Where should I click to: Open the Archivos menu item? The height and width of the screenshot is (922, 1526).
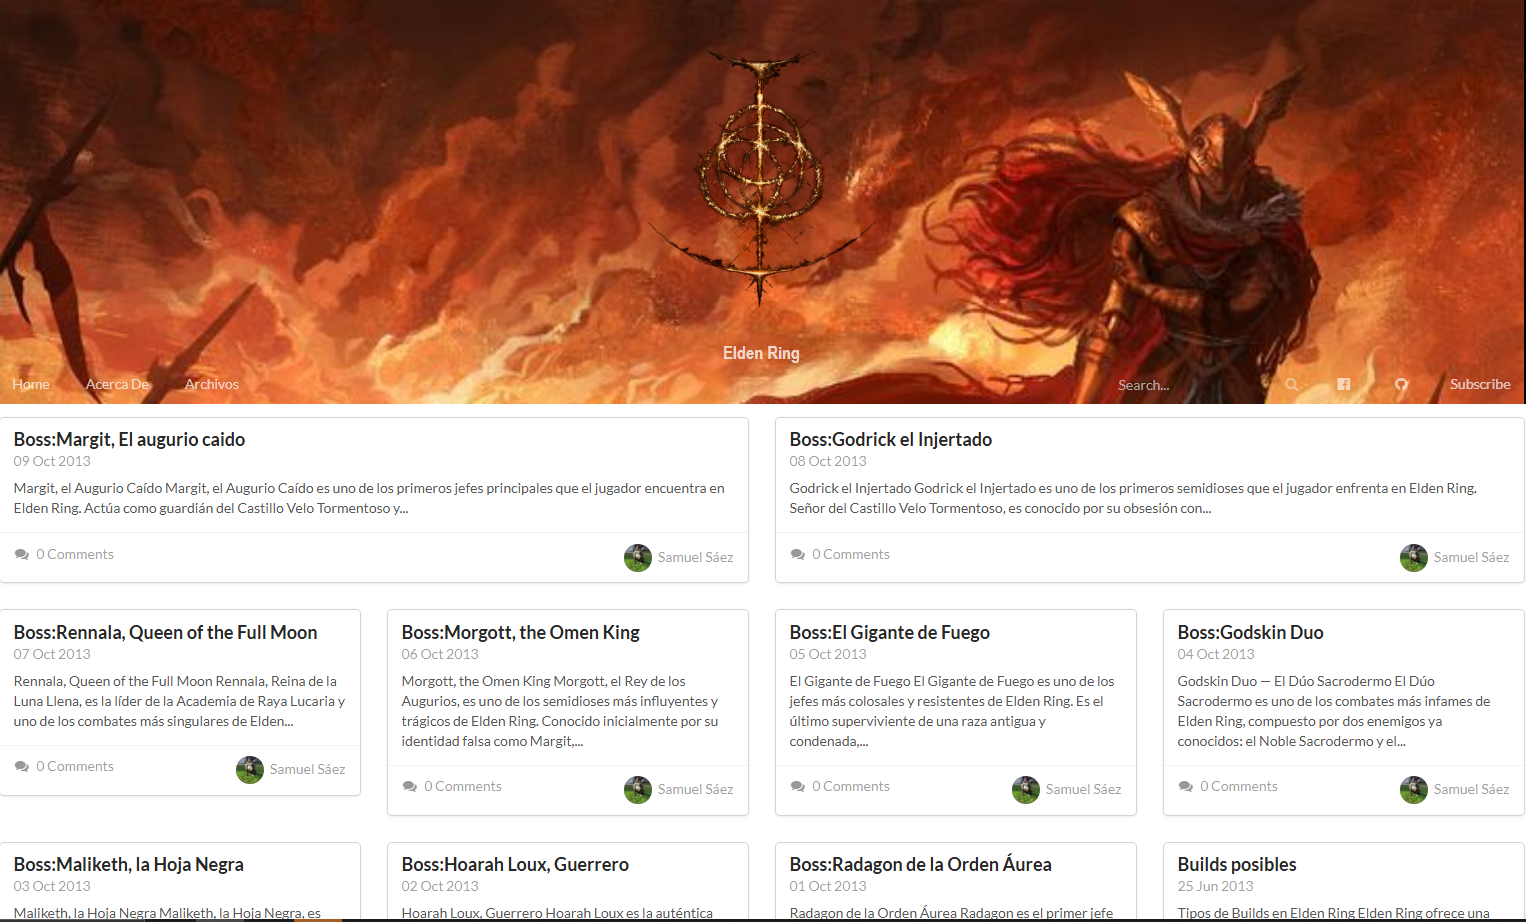[x=212, y=384]
